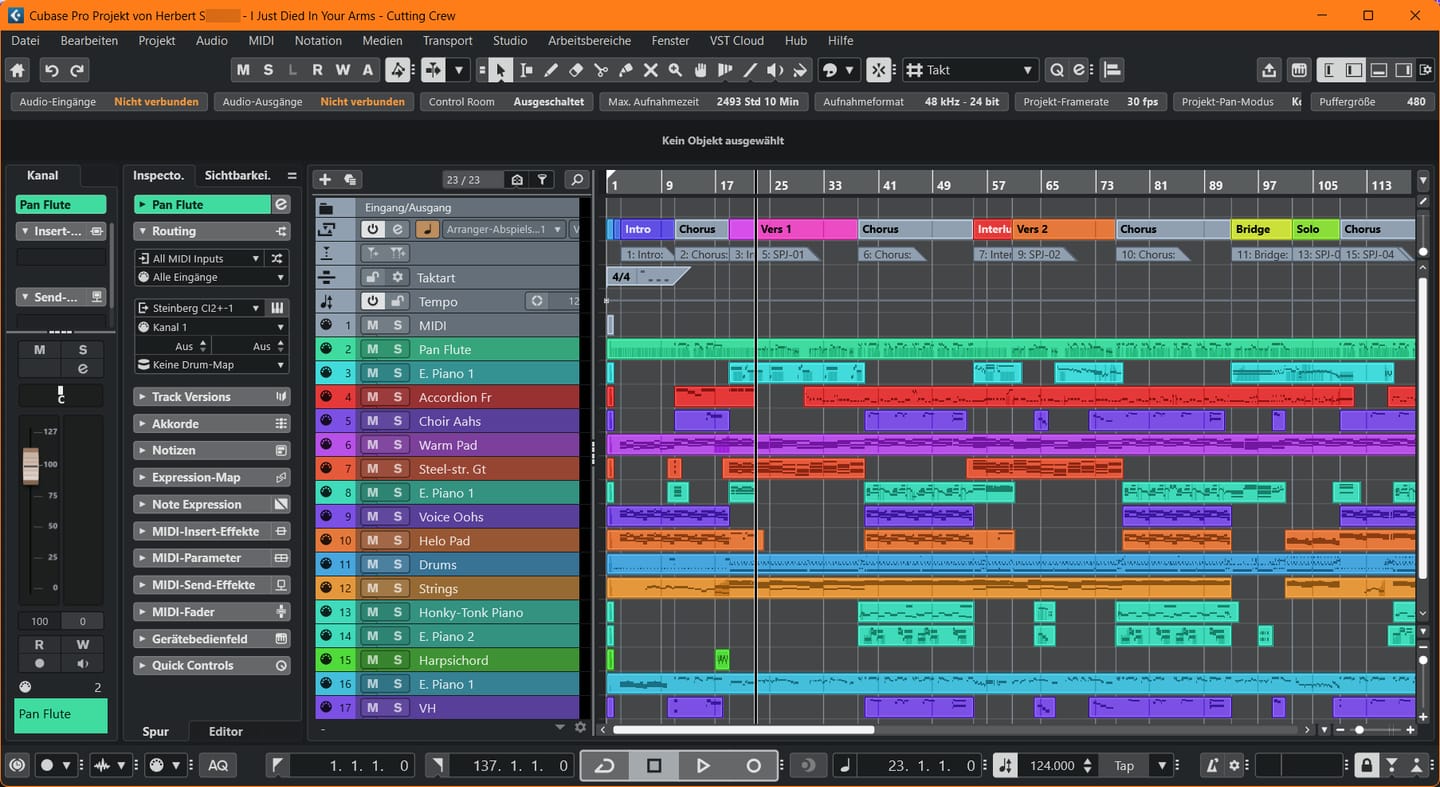
Task: Solo the Harpsichord track
Action: pyautogui.click(x=397, y=660)
